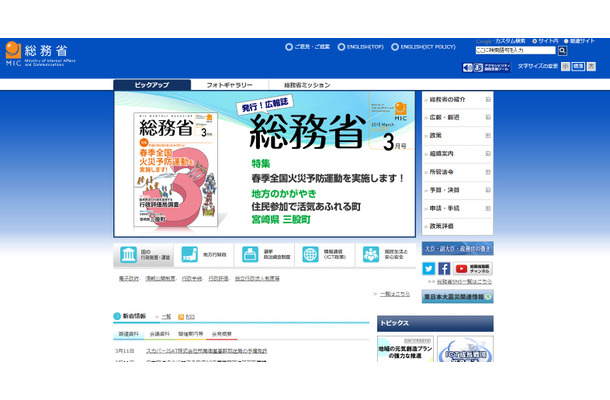Set font size to standard (標準)
610x400 pixels.
[578, 67]
